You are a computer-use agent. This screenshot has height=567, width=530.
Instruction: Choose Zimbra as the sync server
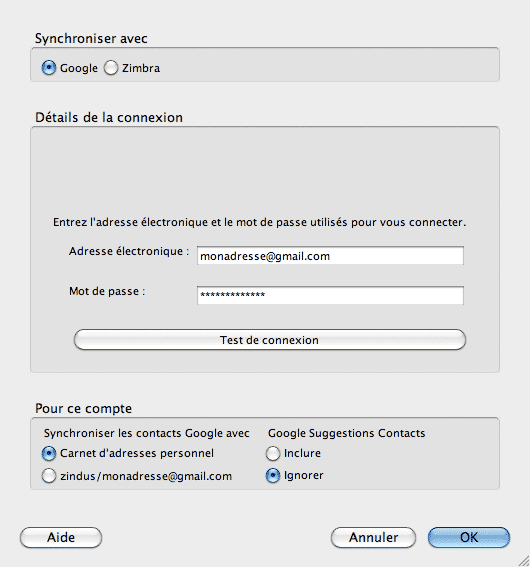(111, 68)
